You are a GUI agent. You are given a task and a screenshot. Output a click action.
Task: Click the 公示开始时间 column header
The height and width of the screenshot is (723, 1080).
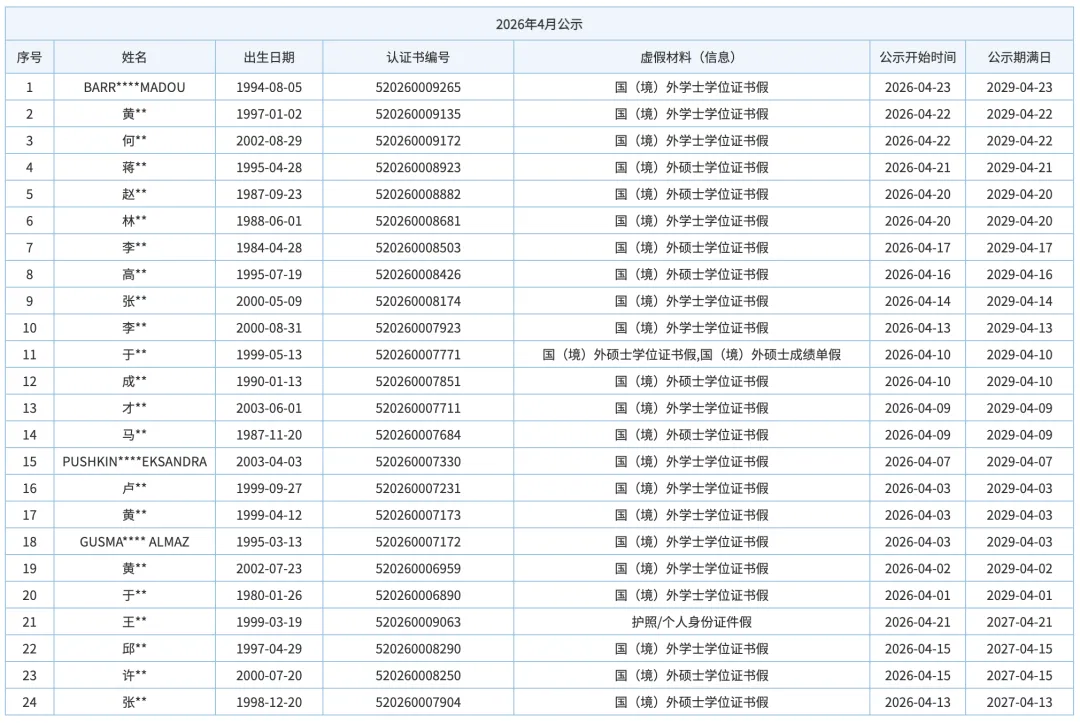[917, 57]
